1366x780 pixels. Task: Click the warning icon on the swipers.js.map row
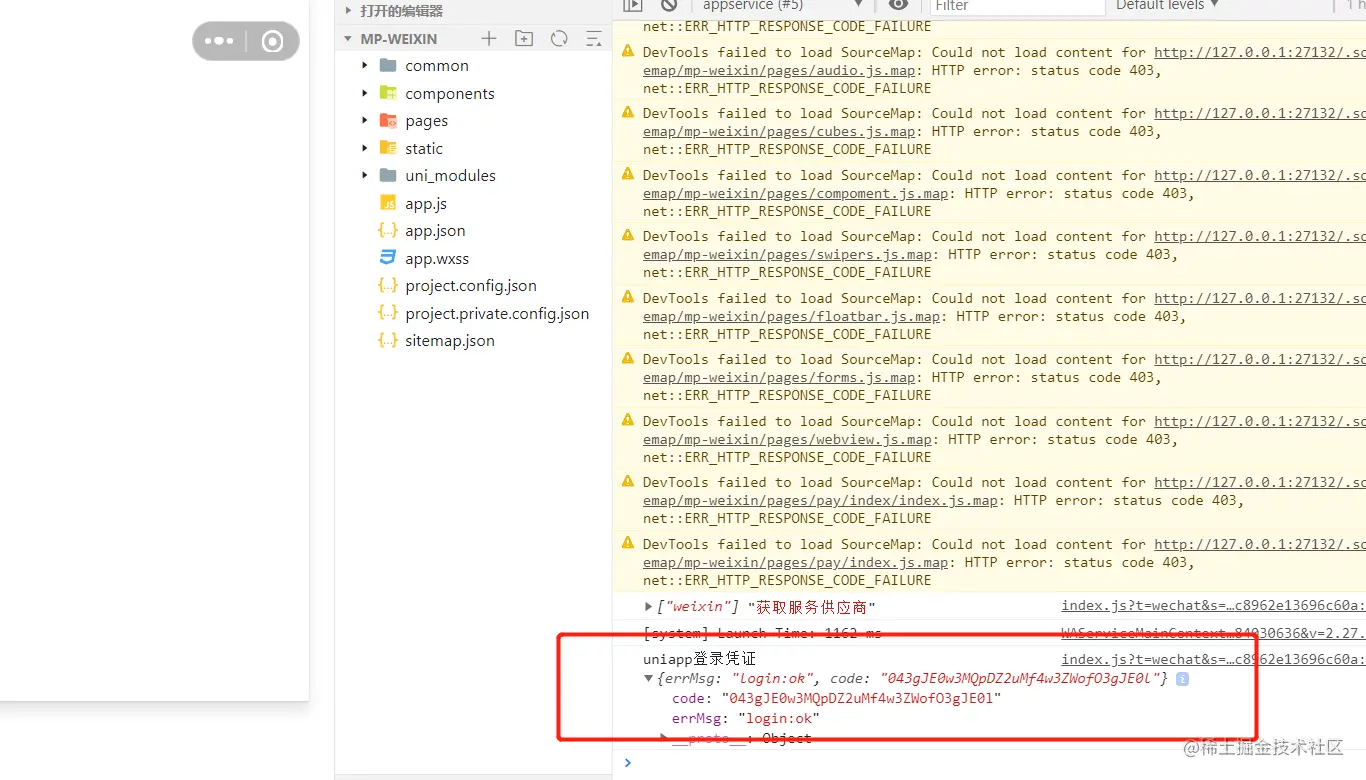[x=628, y=235]
